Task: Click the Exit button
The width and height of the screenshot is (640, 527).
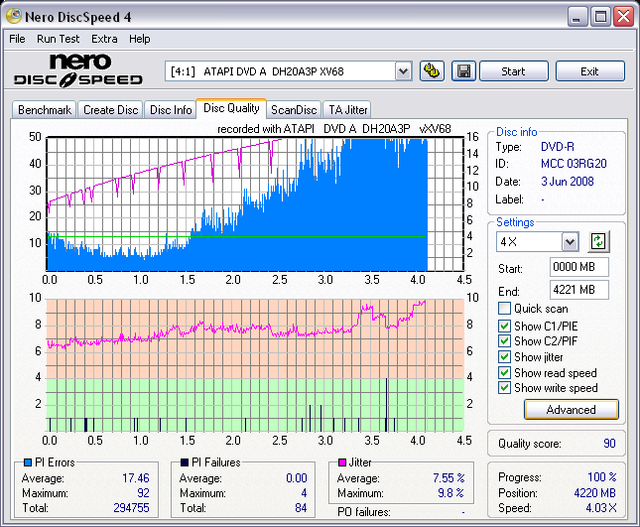Action: point(590,71)
